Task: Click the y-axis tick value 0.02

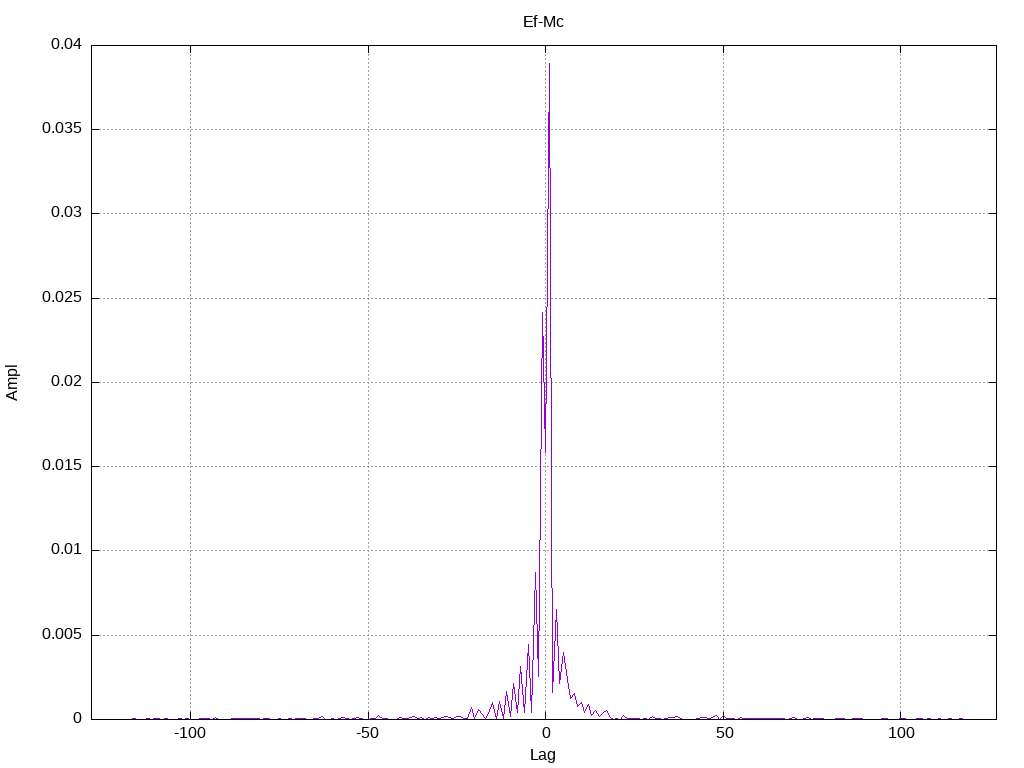Action: tap(67, 381)
